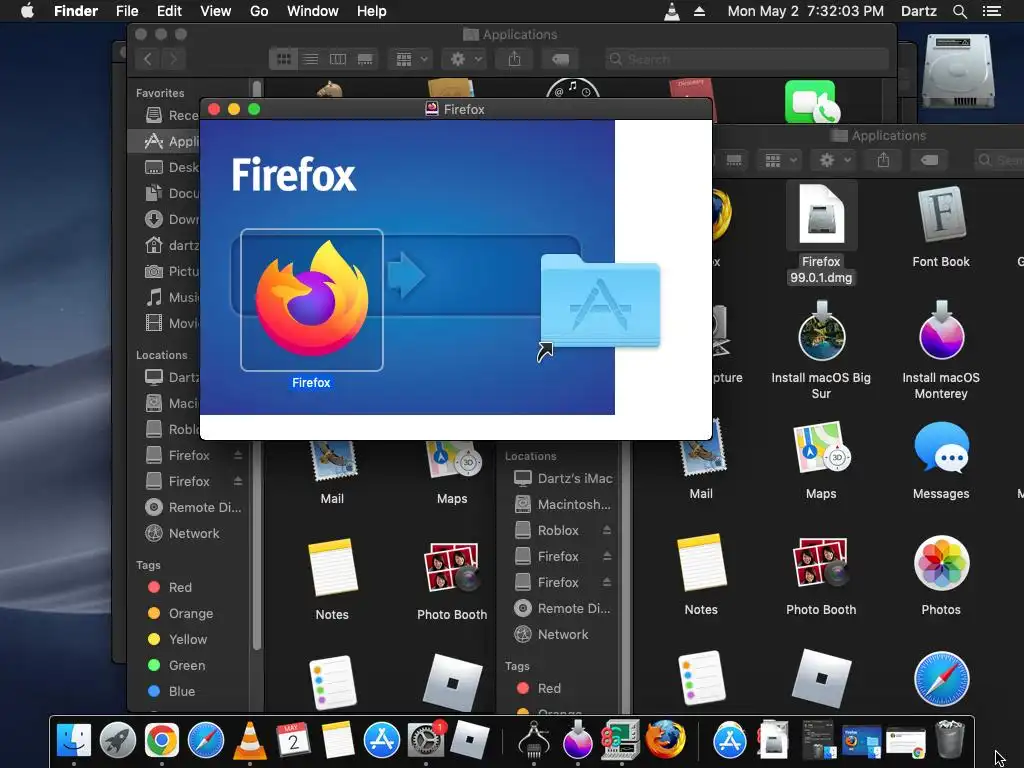The image size is (1024, 768).
Task: Launch Firefox from the Dock
Action: (x=665, y=740)
